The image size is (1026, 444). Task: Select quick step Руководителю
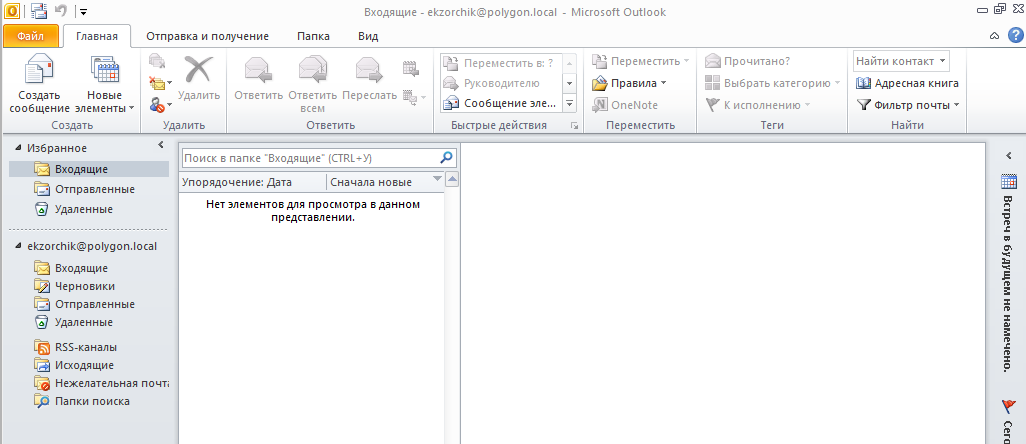tap(501, 83)
